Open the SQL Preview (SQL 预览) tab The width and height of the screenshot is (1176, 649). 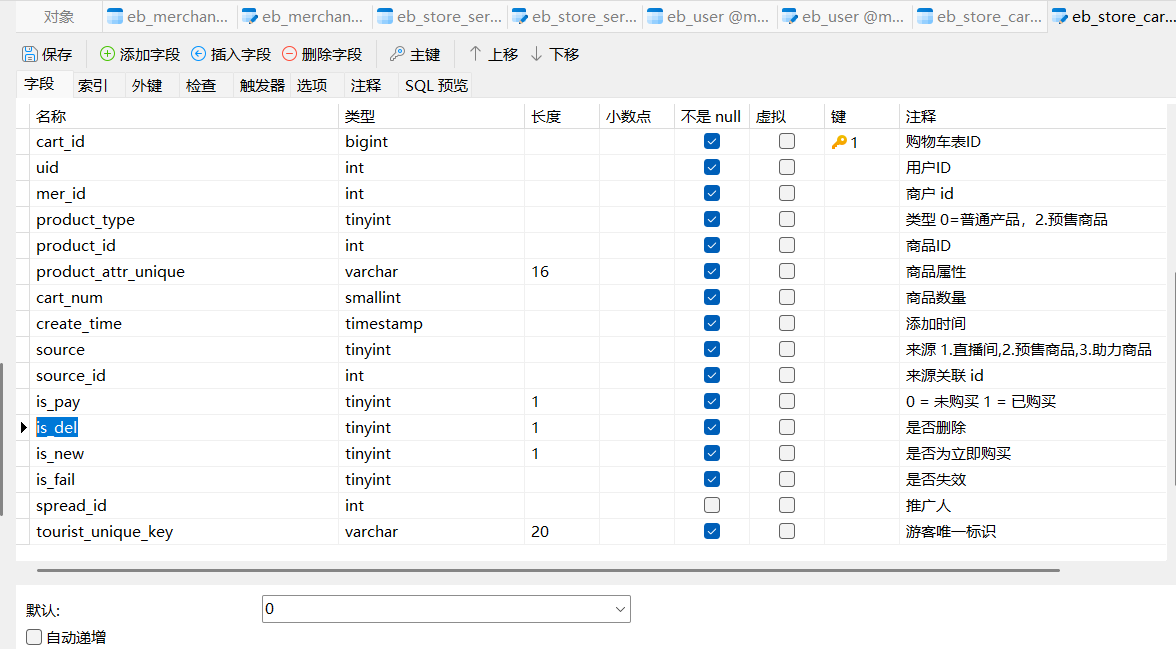click(436, 86)
